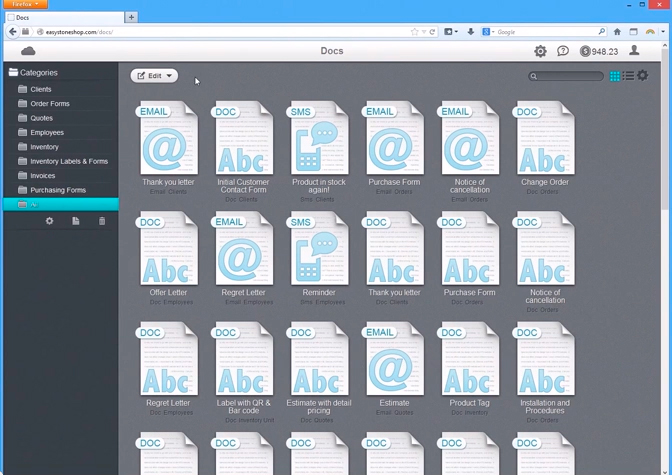Open the view options gear near search
672x475 pixels.
[x=643, y=76]
